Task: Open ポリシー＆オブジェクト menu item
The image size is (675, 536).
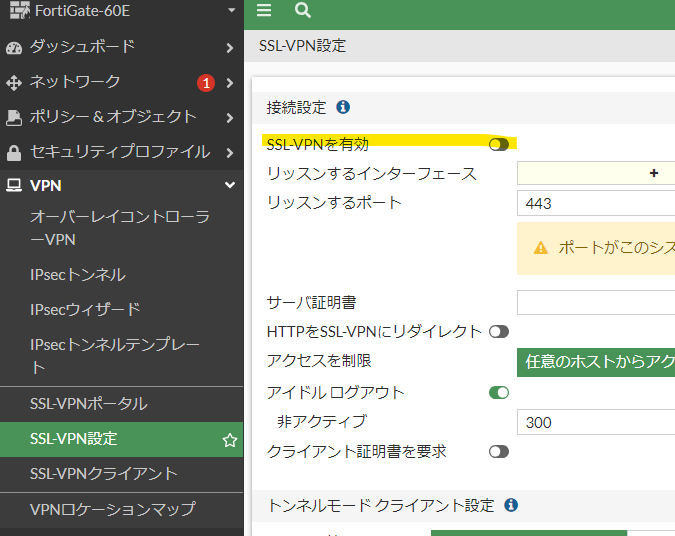Action: click(113, 117)
